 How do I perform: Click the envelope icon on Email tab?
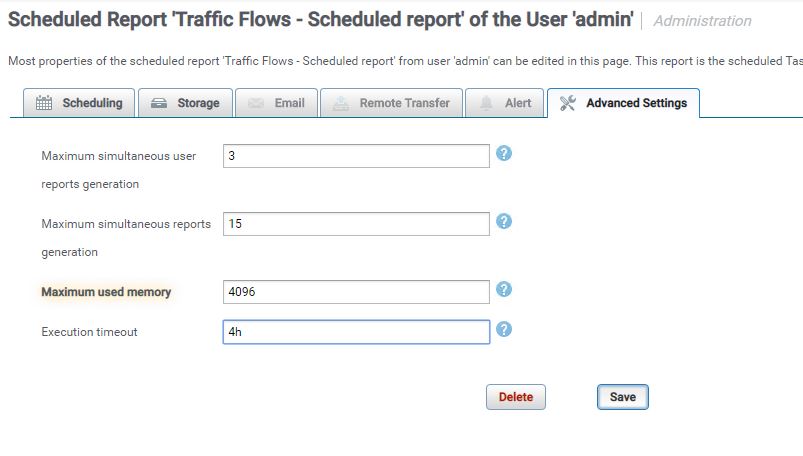click(x=256, y=103)
